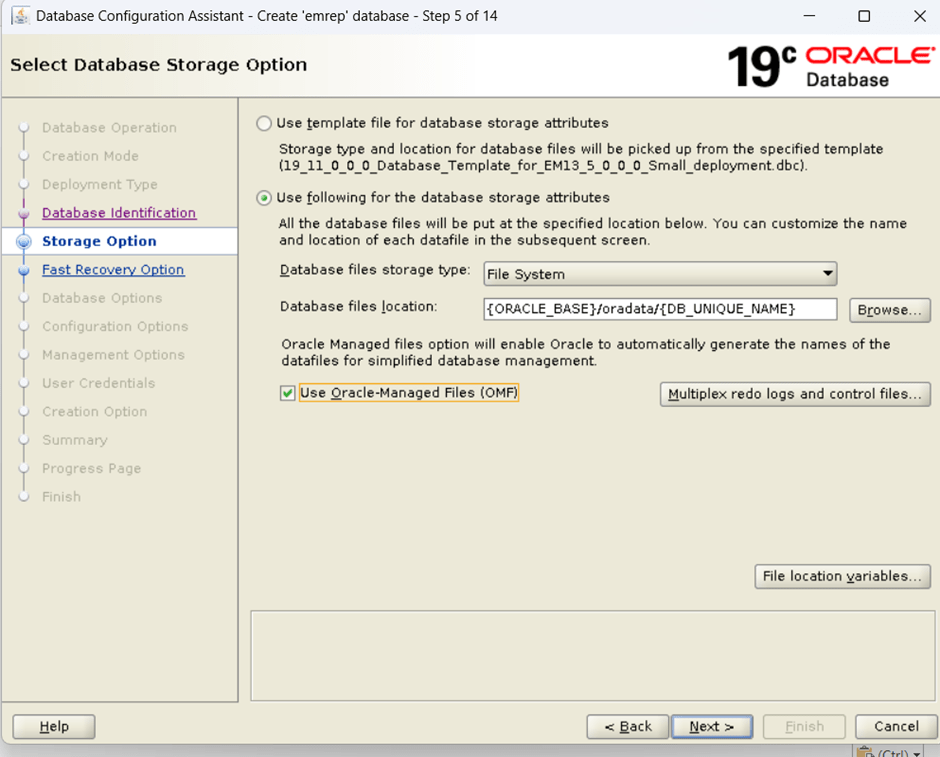Image resolution: width=940 pixels, height=757 pixels.
Task: Click the Next button
Action: (x=711, y=726)
